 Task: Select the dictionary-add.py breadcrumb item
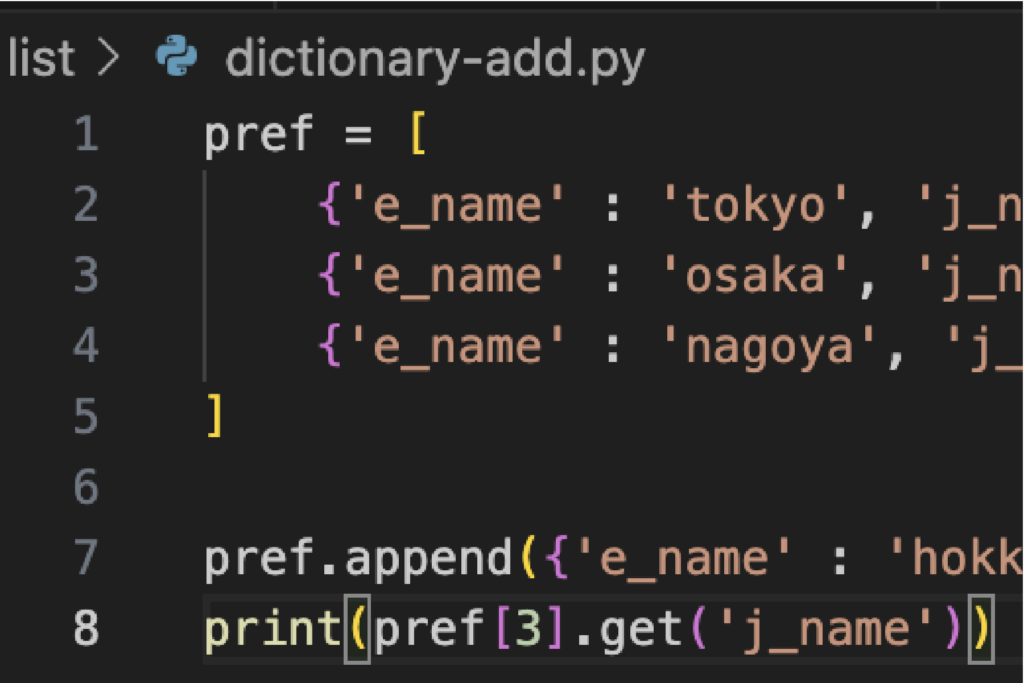[435, 59]
